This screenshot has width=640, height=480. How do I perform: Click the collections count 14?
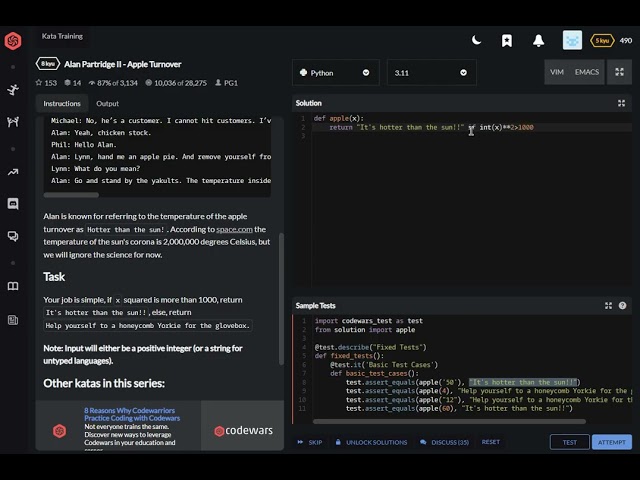point(73,83)
